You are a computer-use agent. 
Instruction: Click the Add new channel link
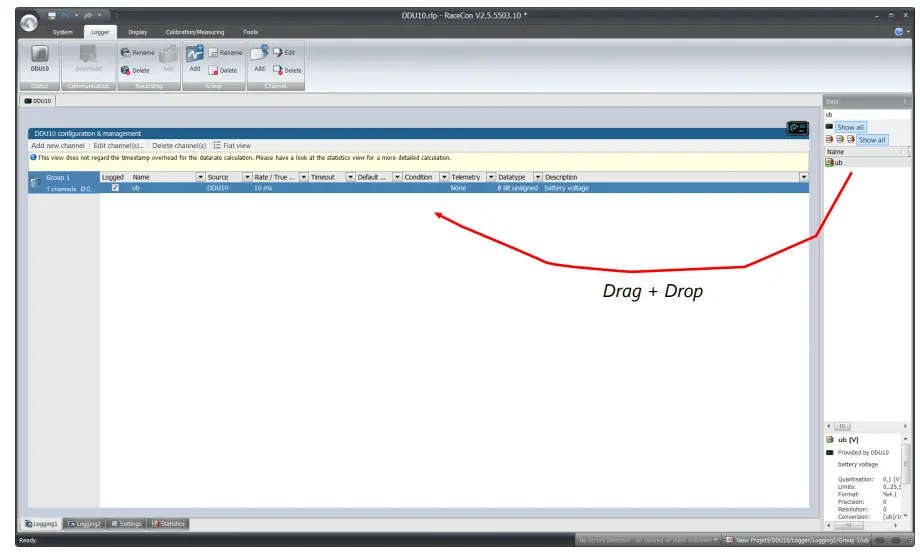pos(58,145)
